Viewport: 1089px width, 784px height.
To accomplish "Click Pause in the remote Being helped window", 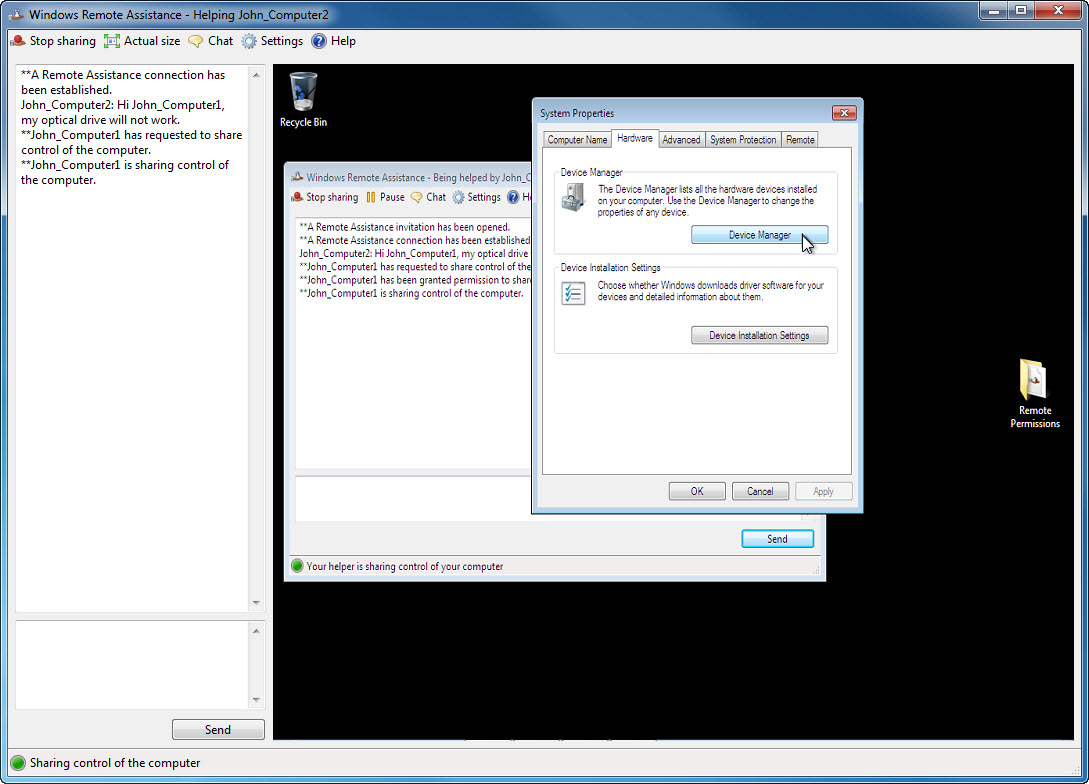I will point(385,197).
